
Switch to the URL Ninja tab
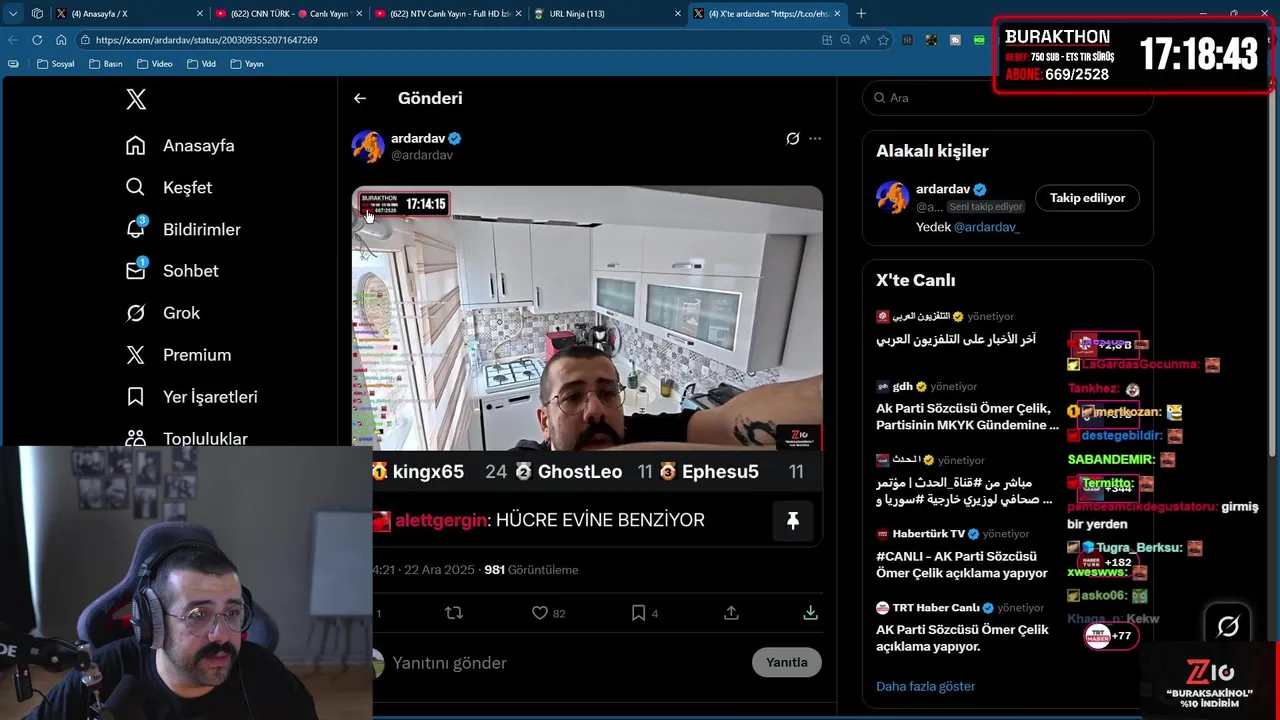click(606, 13)
